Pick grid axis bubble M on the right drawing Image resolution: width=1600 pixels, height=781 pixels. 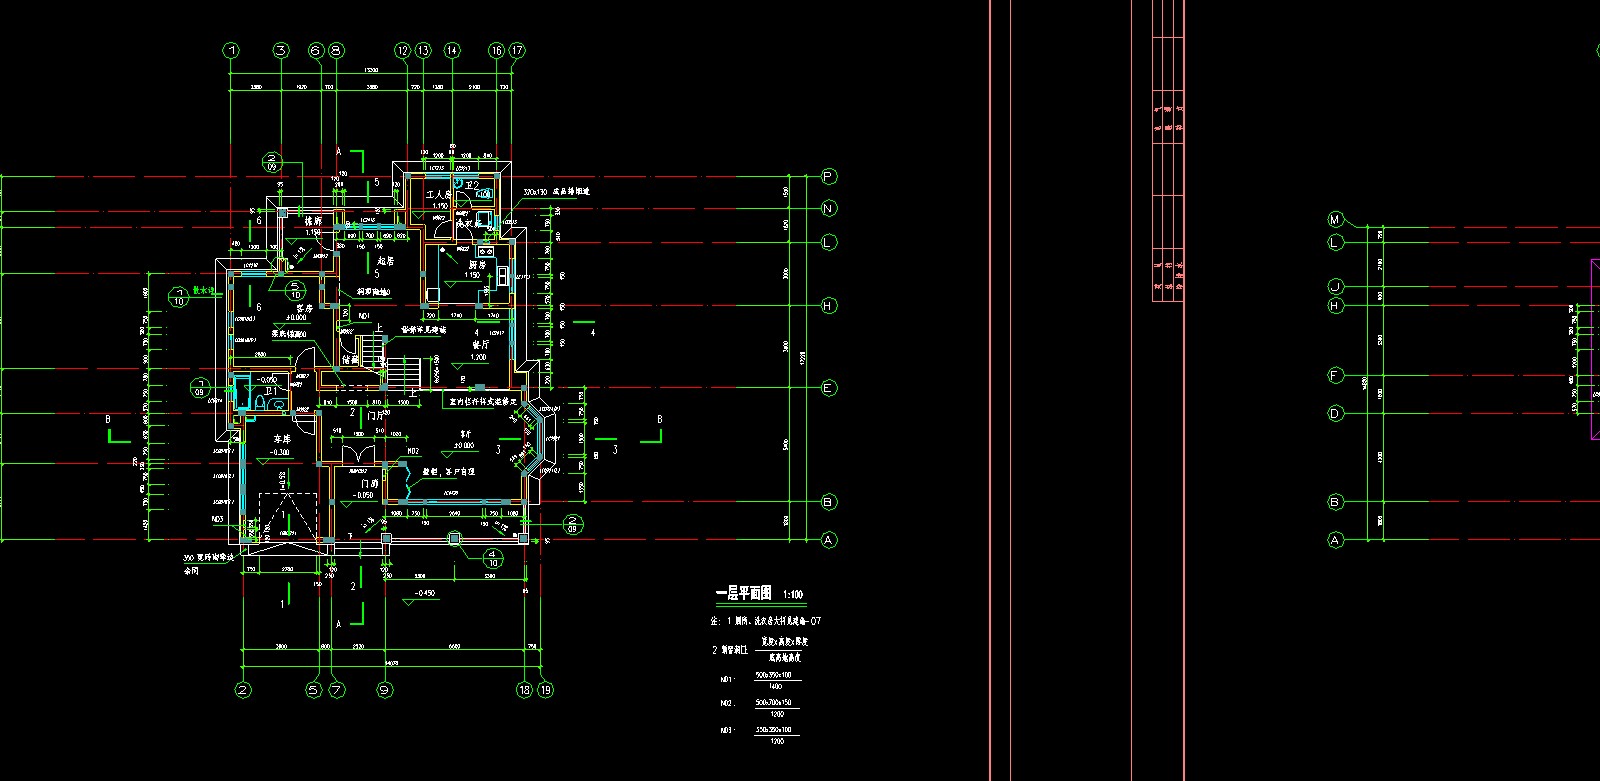(x=1335, y=219)
